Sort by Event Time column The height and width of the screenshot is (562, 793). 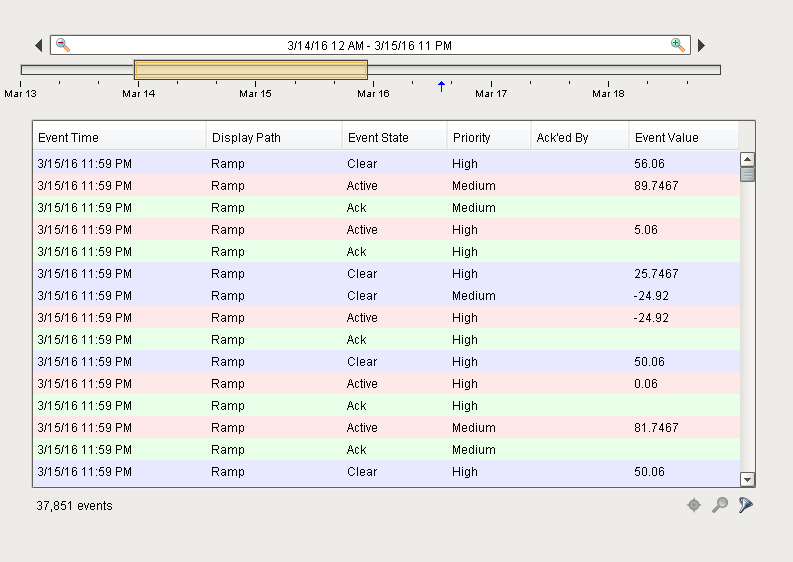click(x=119, y=138)
